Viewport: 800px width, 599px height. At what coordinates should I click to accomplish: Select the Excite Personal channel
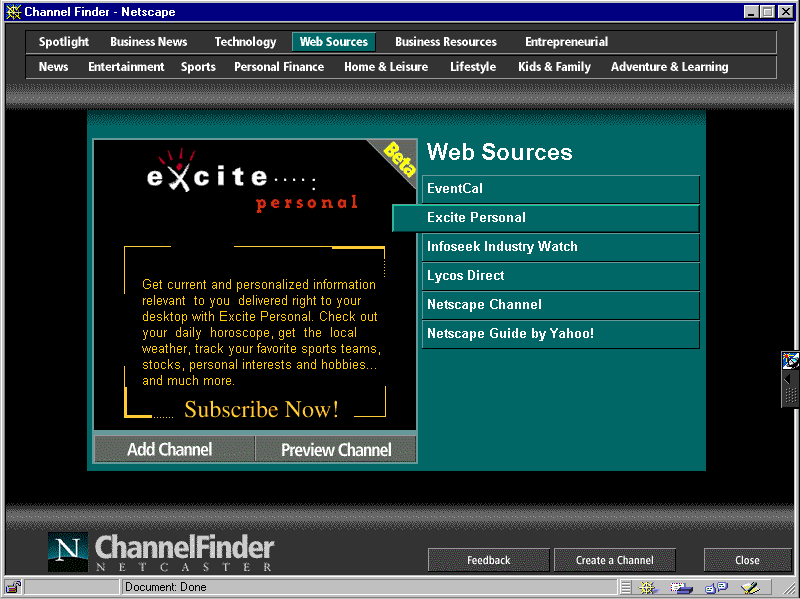pyautogui.click(x=546, y=218)
